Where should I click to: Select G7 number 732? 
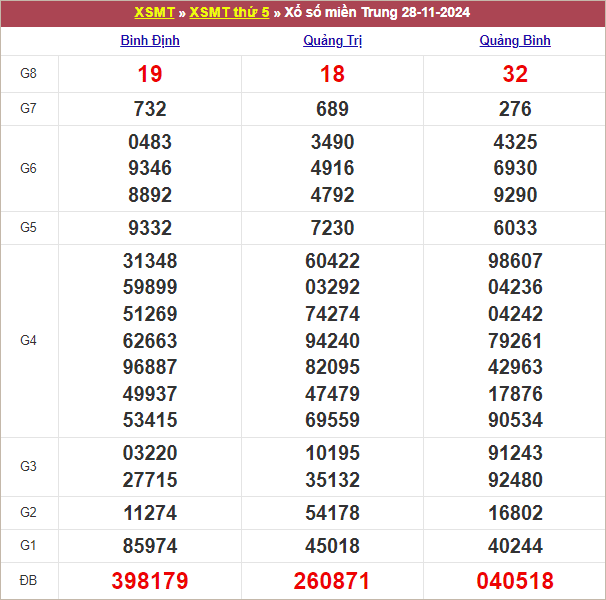150,109
